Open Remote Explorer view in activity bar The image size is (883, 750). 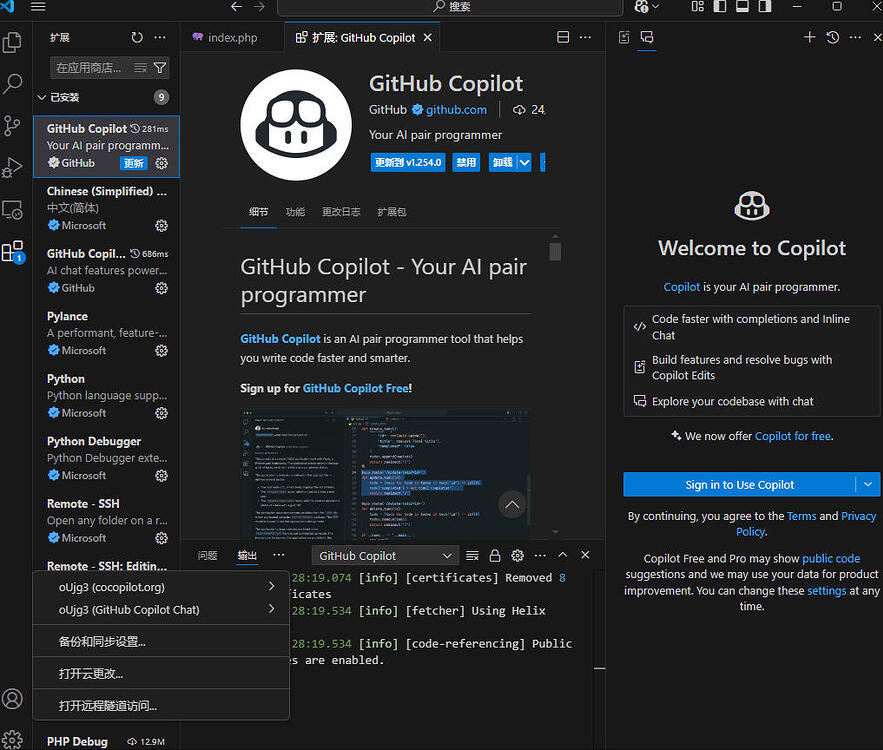pyautogui.click(x=12, y=209)
